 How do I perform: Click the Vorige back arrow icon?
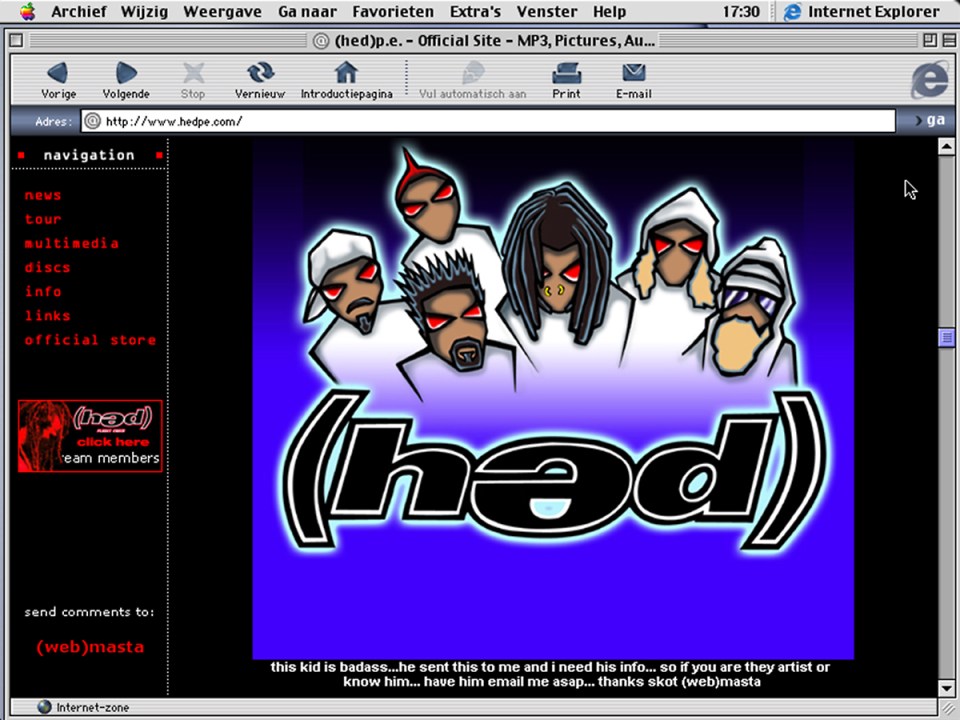pyautogui.click(x=57, y=73)
